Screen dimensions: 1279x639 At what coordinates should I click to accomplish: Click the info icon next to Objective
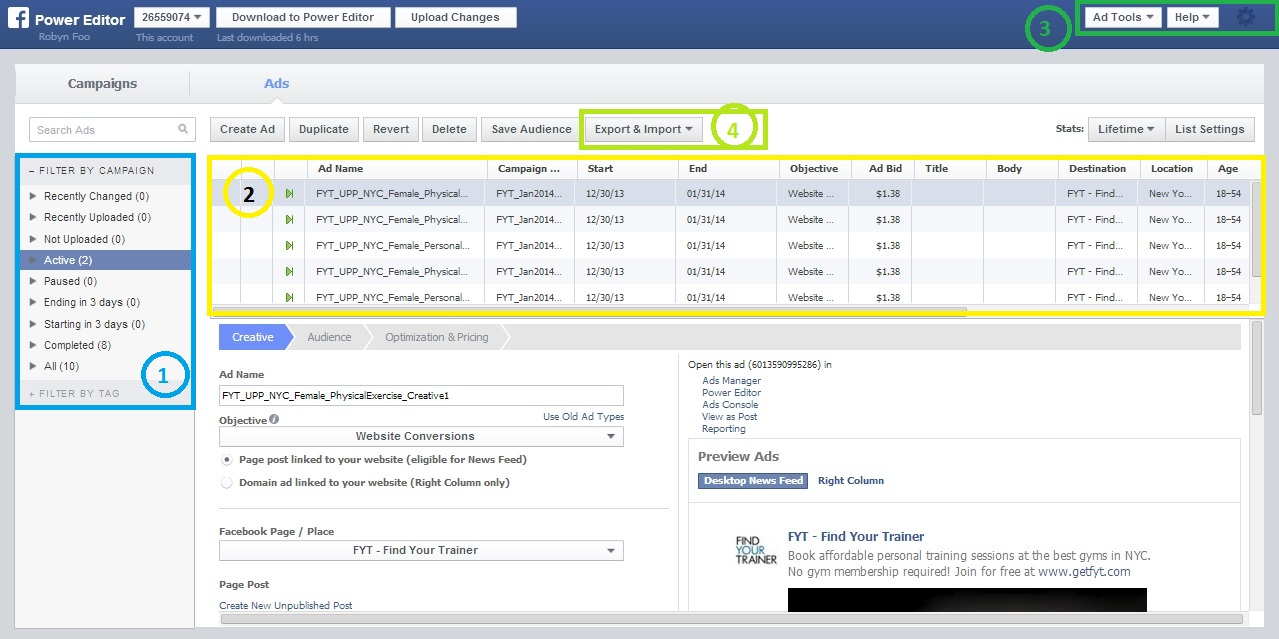pyautogui.click(x=274, y=420)
